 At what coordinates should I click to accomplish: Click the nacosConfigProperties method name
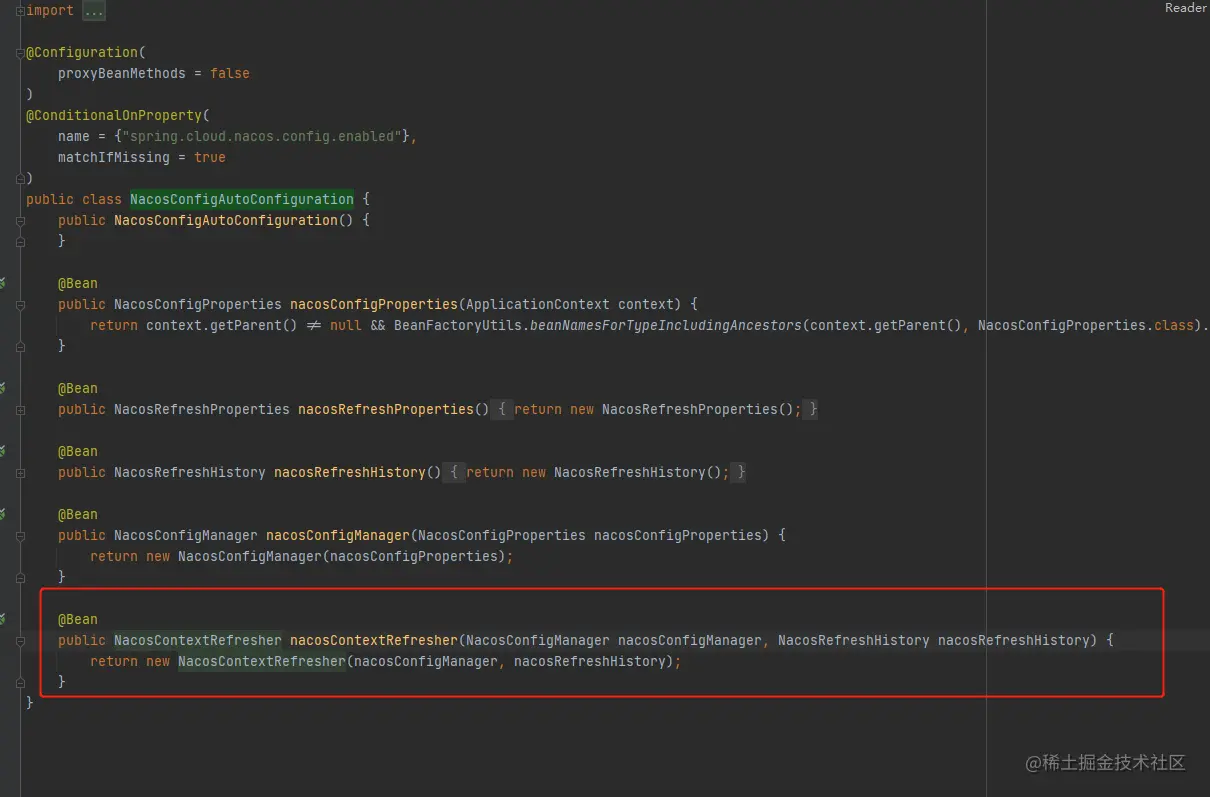(x=374, y=304)
